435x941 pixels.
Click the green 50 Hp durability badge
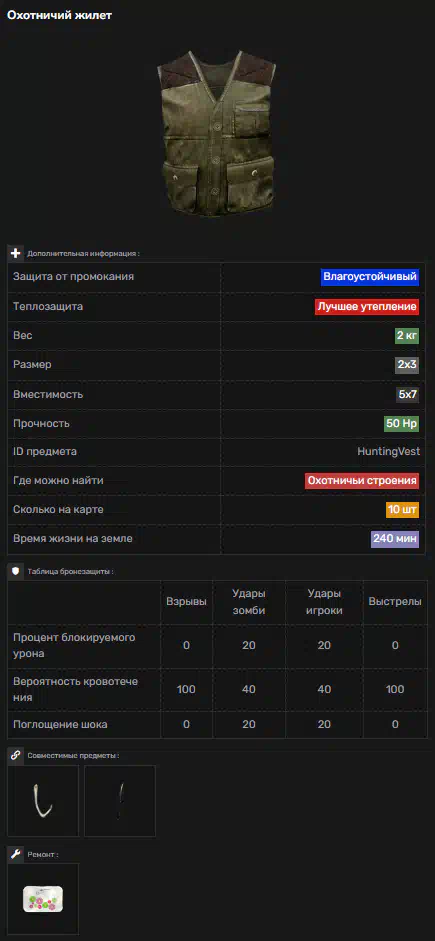pyautogui.click(x=401, y=424)
